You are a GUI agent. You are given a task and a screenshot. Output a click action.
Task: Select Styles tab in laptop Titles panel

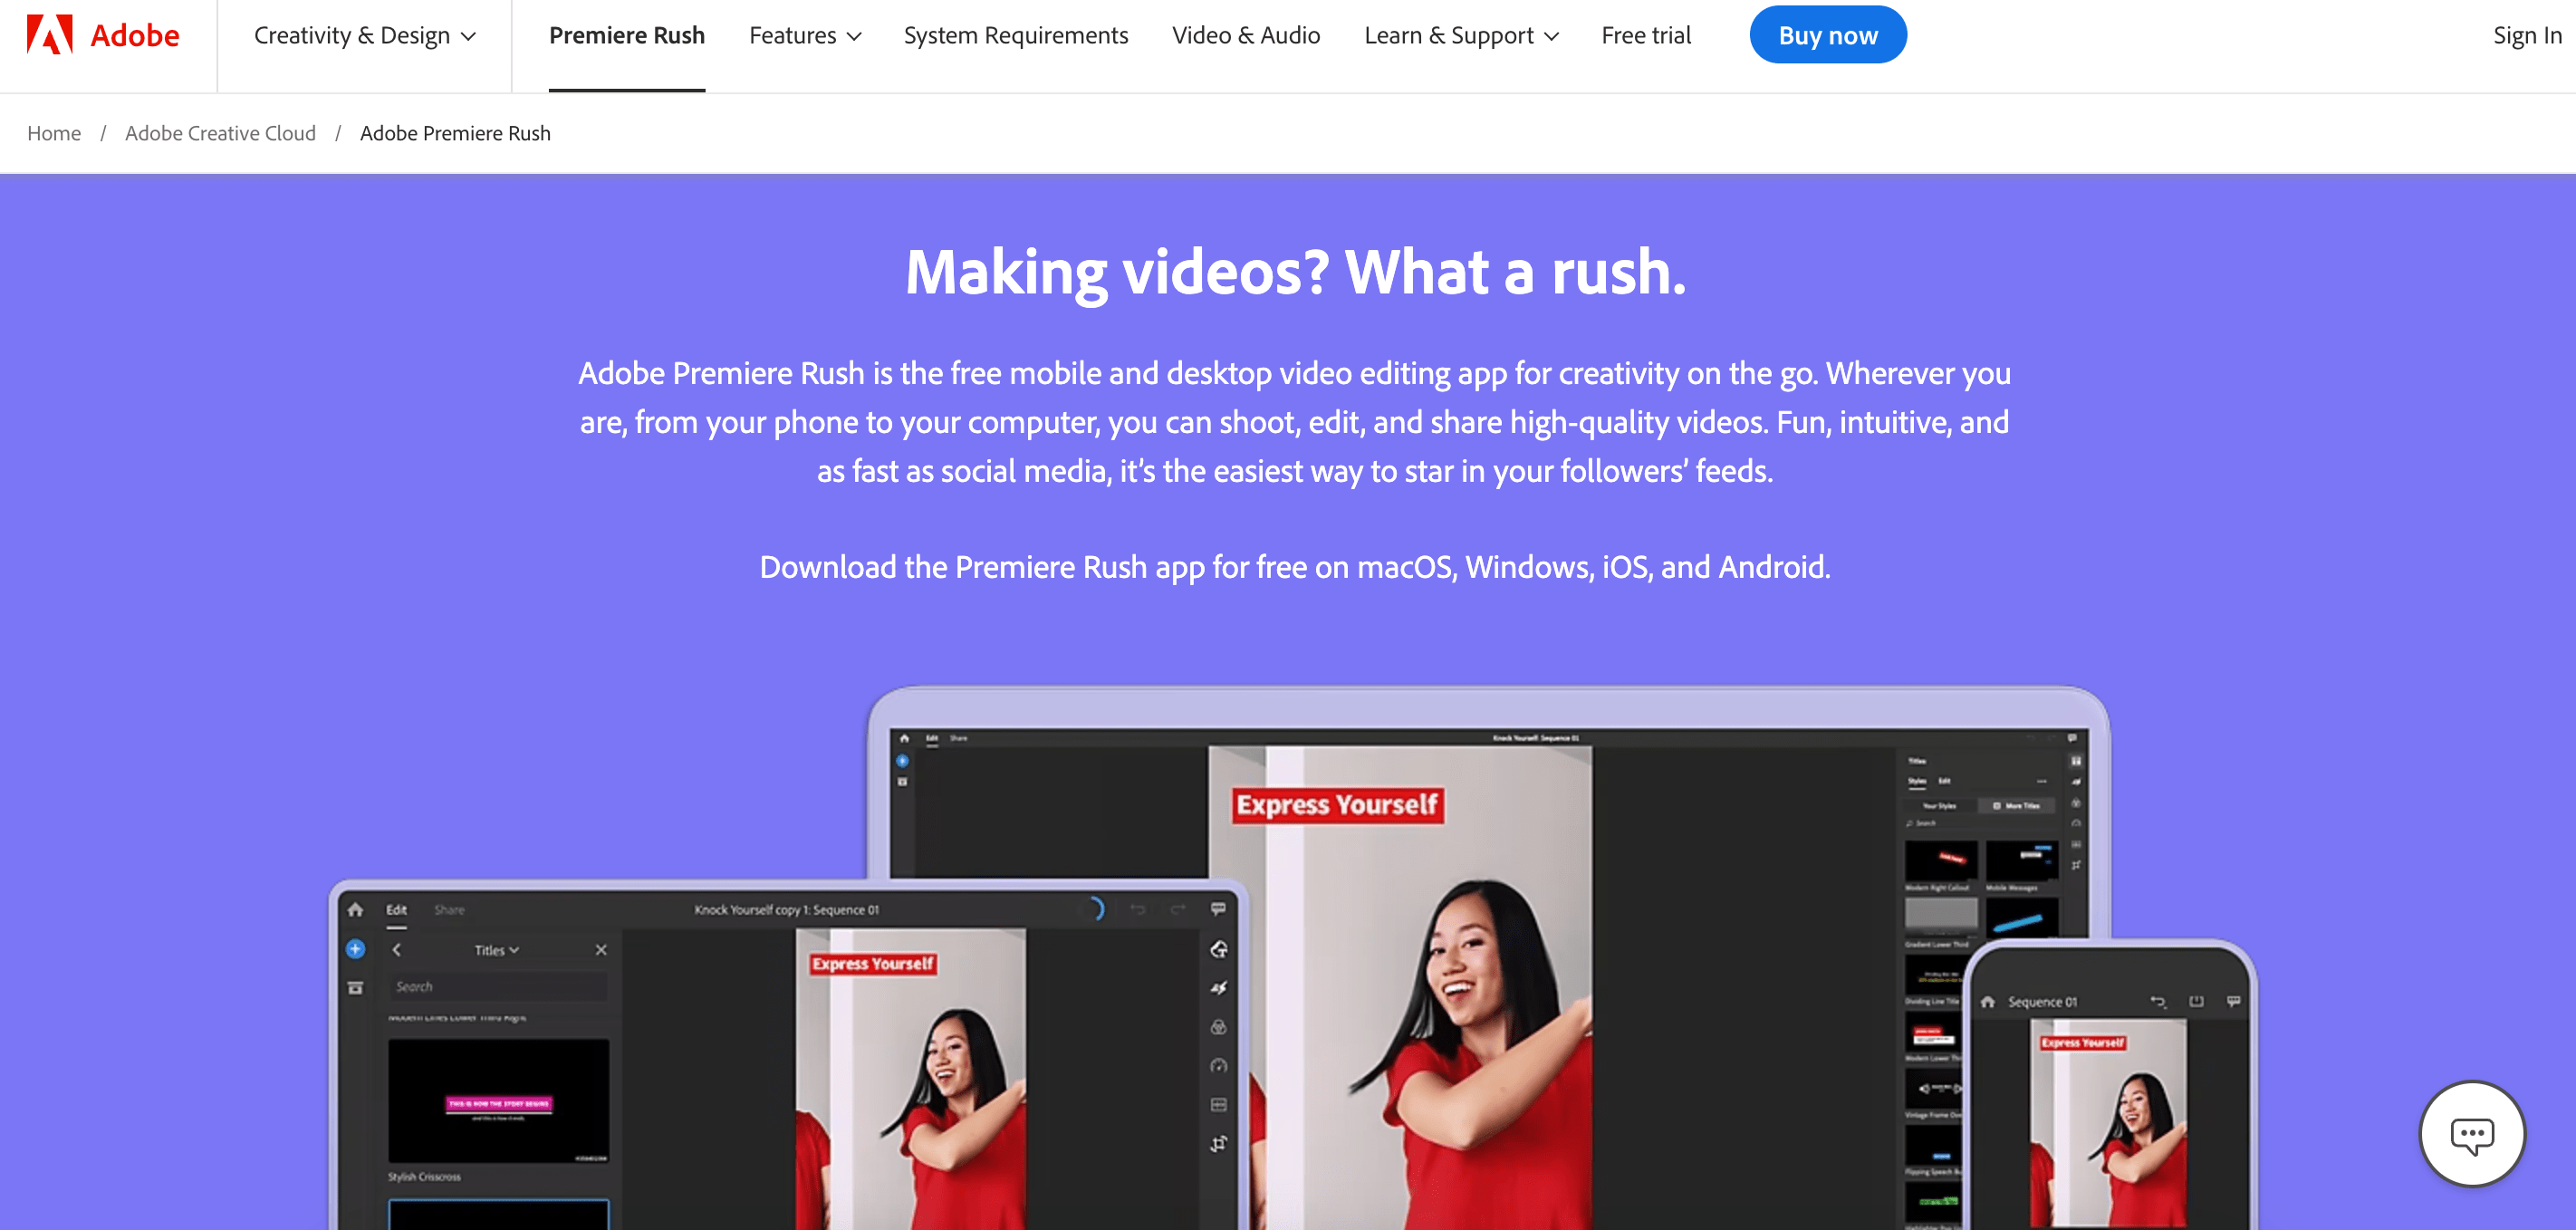pyautogui.click(x=1917, y=781)
